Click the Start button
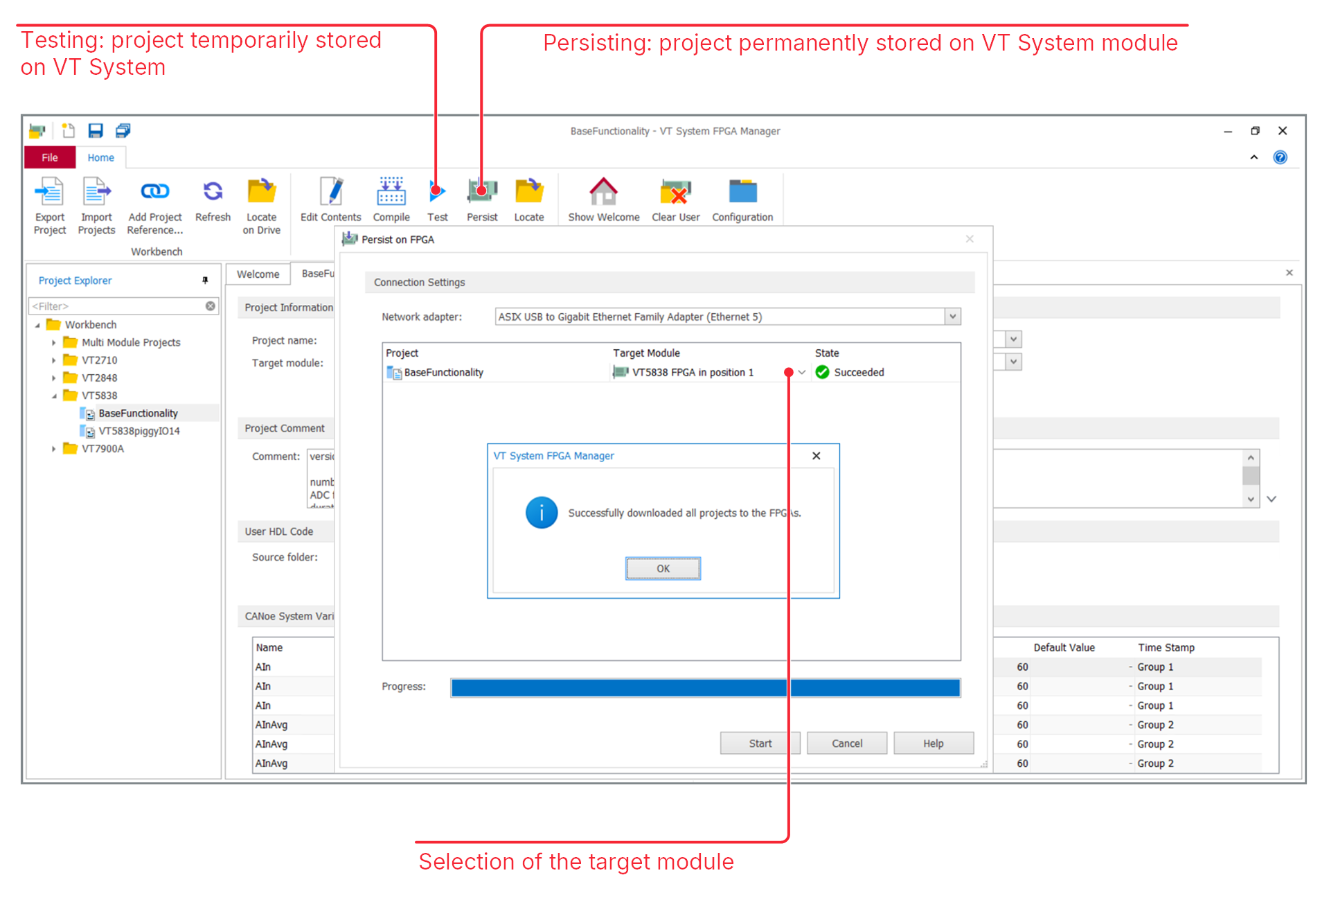The height and width of the screenshot is (900, 1329). pyautogui.click(x=760, y=743)
